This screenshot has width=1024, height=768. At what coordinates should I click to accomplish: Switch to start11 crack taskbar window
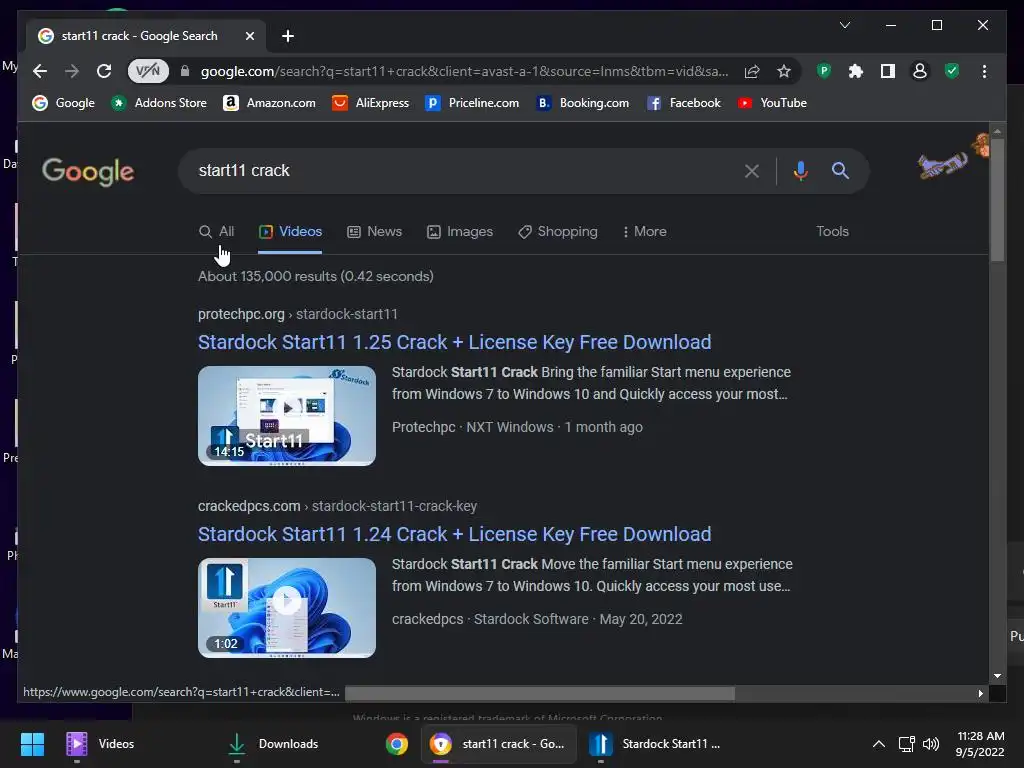coord(498,744)
